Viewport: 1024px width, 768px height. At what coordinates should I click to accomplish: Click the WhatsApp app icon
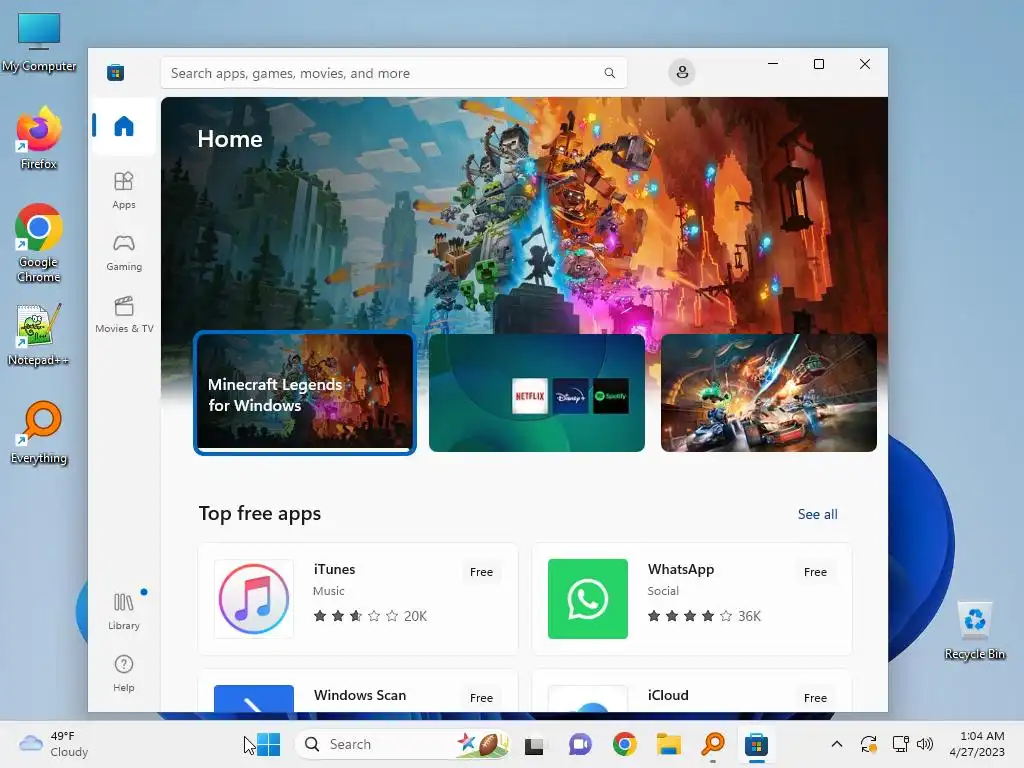click(x=588, y=599)
